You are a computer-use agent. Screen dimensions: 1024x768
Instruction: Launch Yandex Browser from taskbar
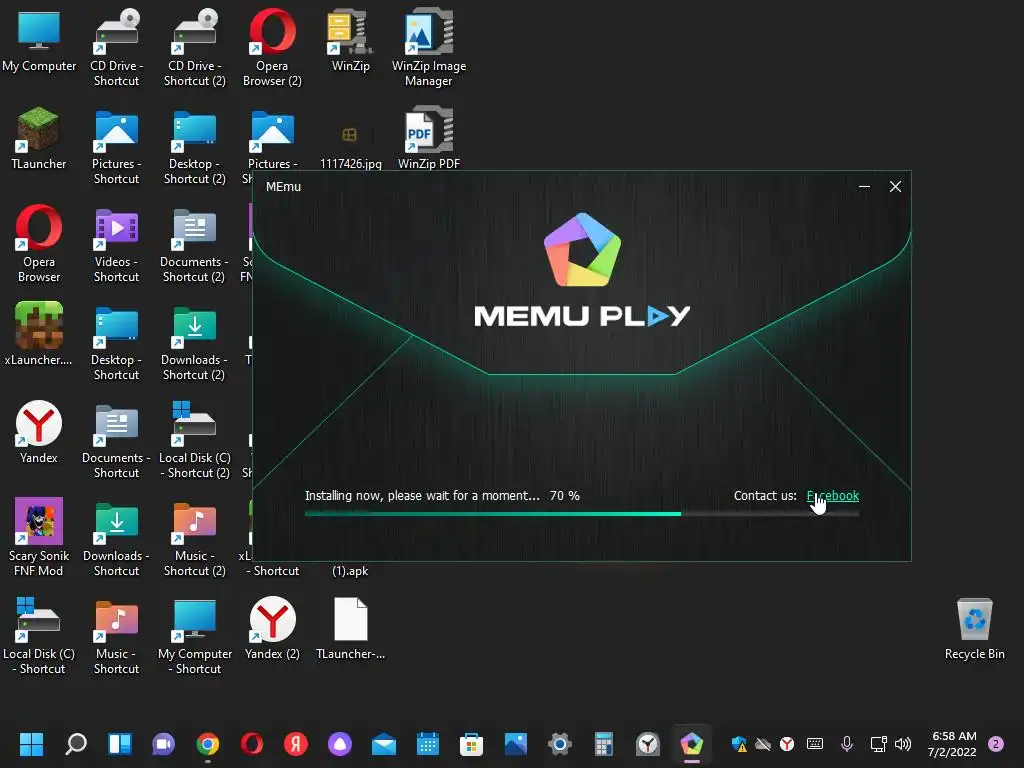(x=296, y=744)
